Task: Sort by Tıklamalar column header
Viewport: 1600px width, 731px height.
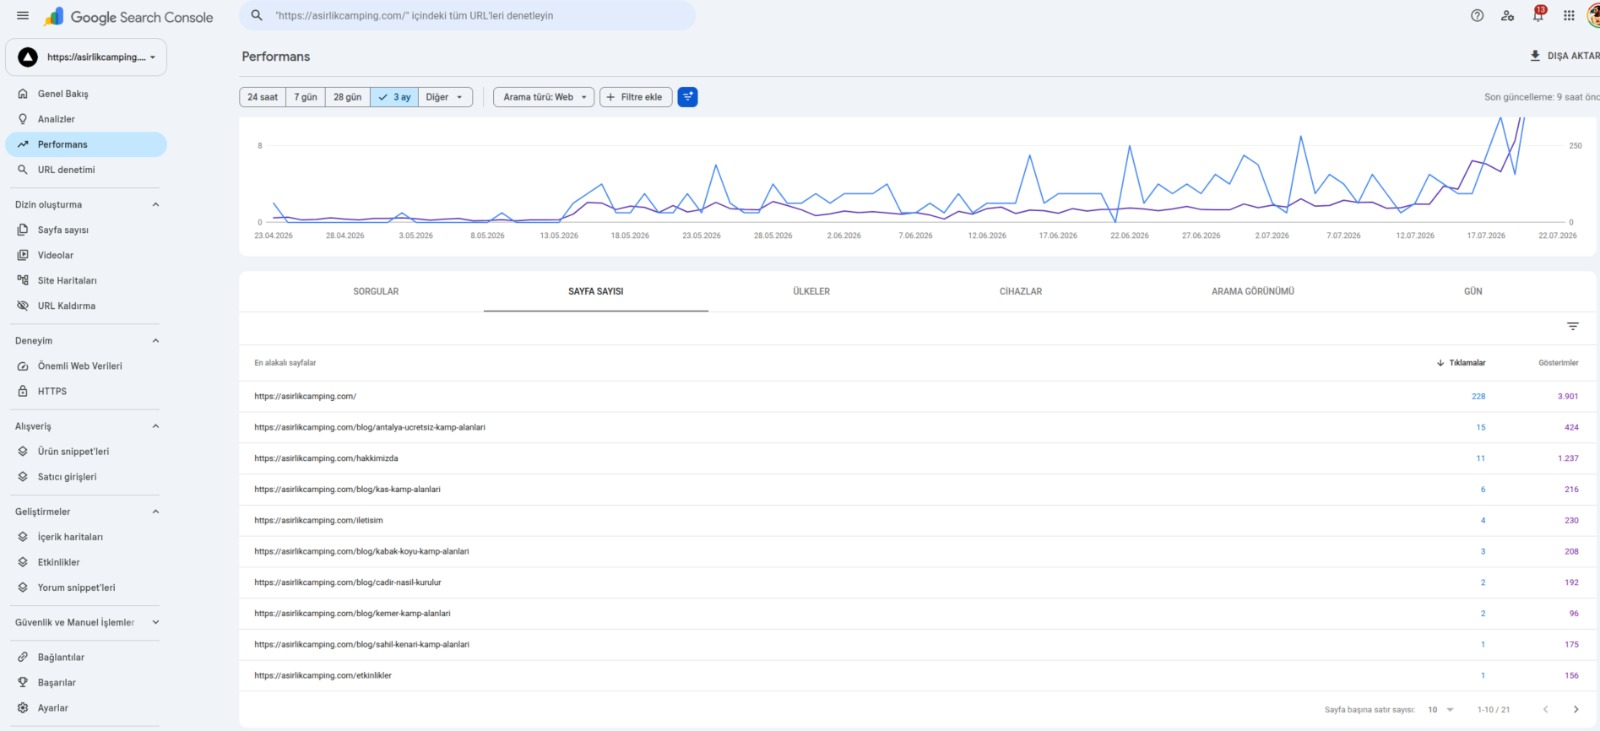Action: click(x=1461, y=363)
